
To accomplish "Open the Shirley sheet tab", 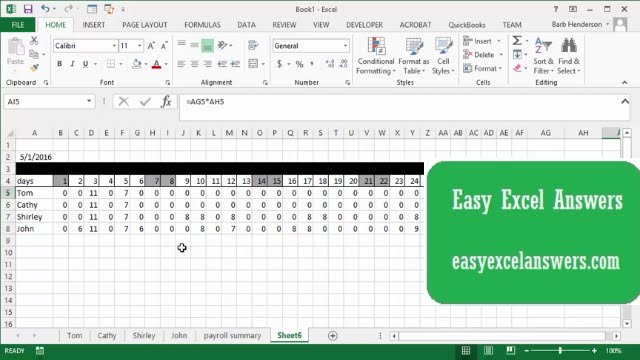I will click(144, 336).
